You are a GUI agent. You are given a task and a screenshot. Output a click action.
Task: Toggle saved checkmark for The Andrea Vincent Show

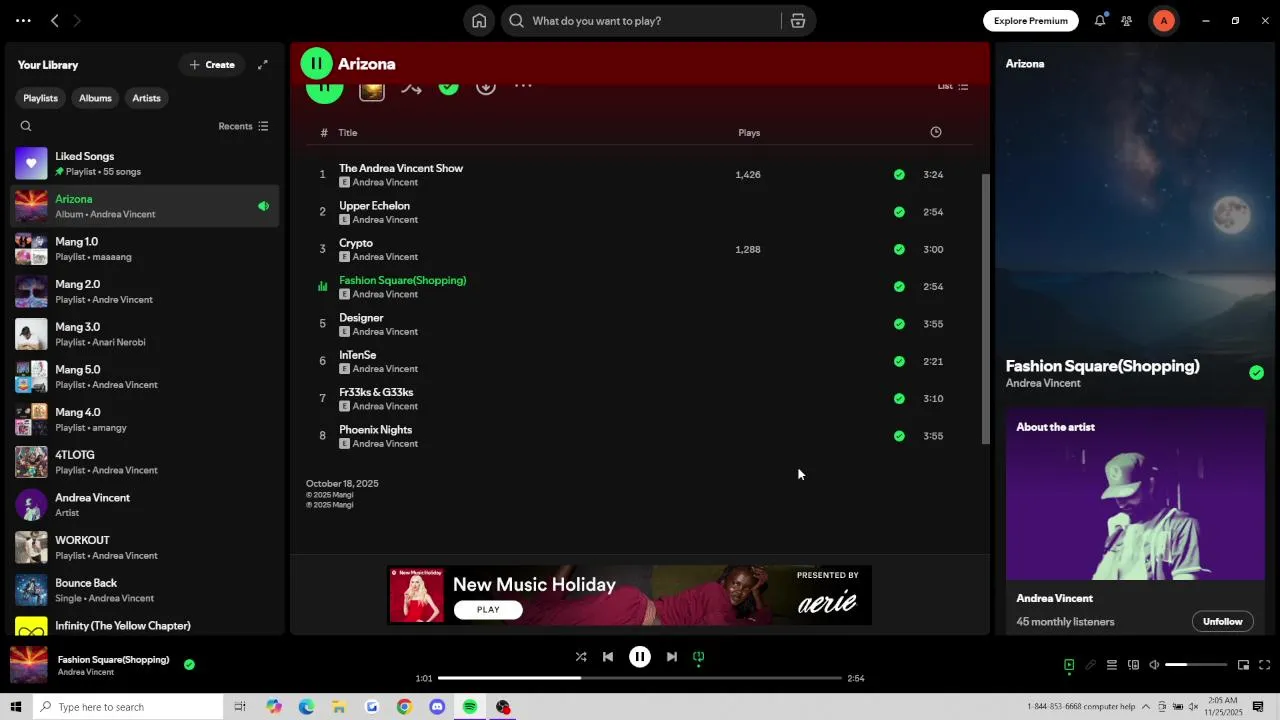[x=899, y=174]
